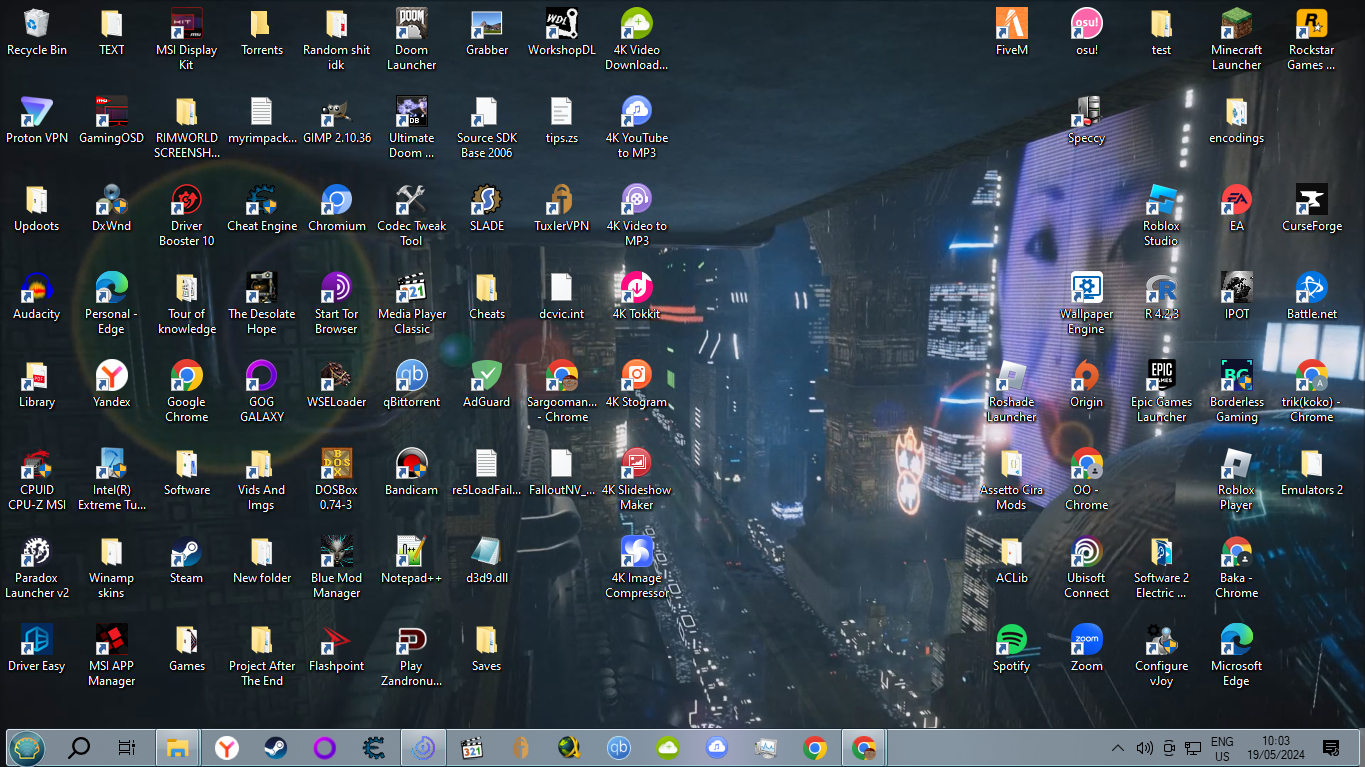Launch Audacity from the desktop
This screenshot has width=1365, height=767.
coord(37,289)
